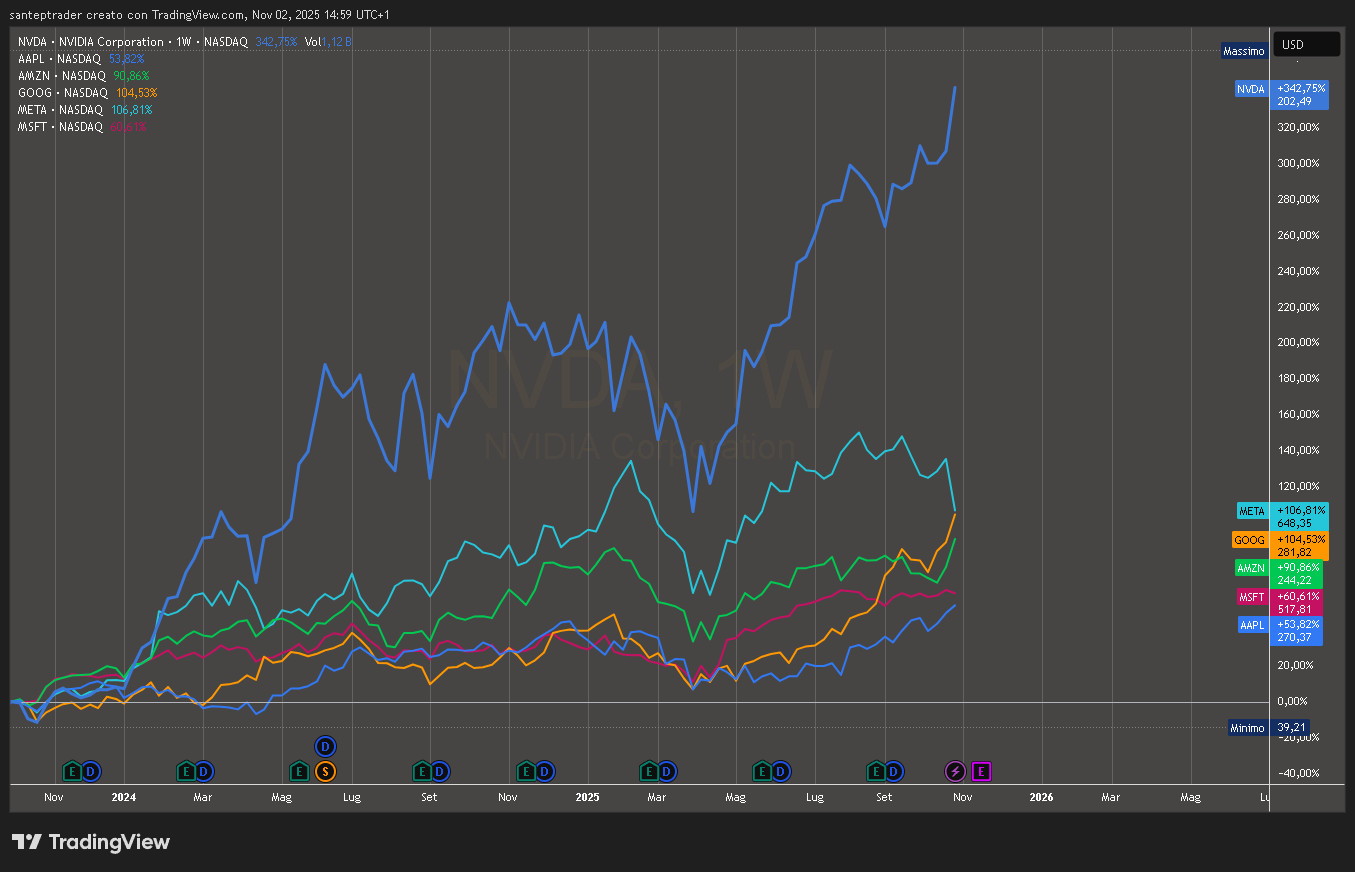1355x872 pixels.
Task: Toggle visibility of the AAPL series in the legend
Action: pyautogui.click(x=30, y=58)
